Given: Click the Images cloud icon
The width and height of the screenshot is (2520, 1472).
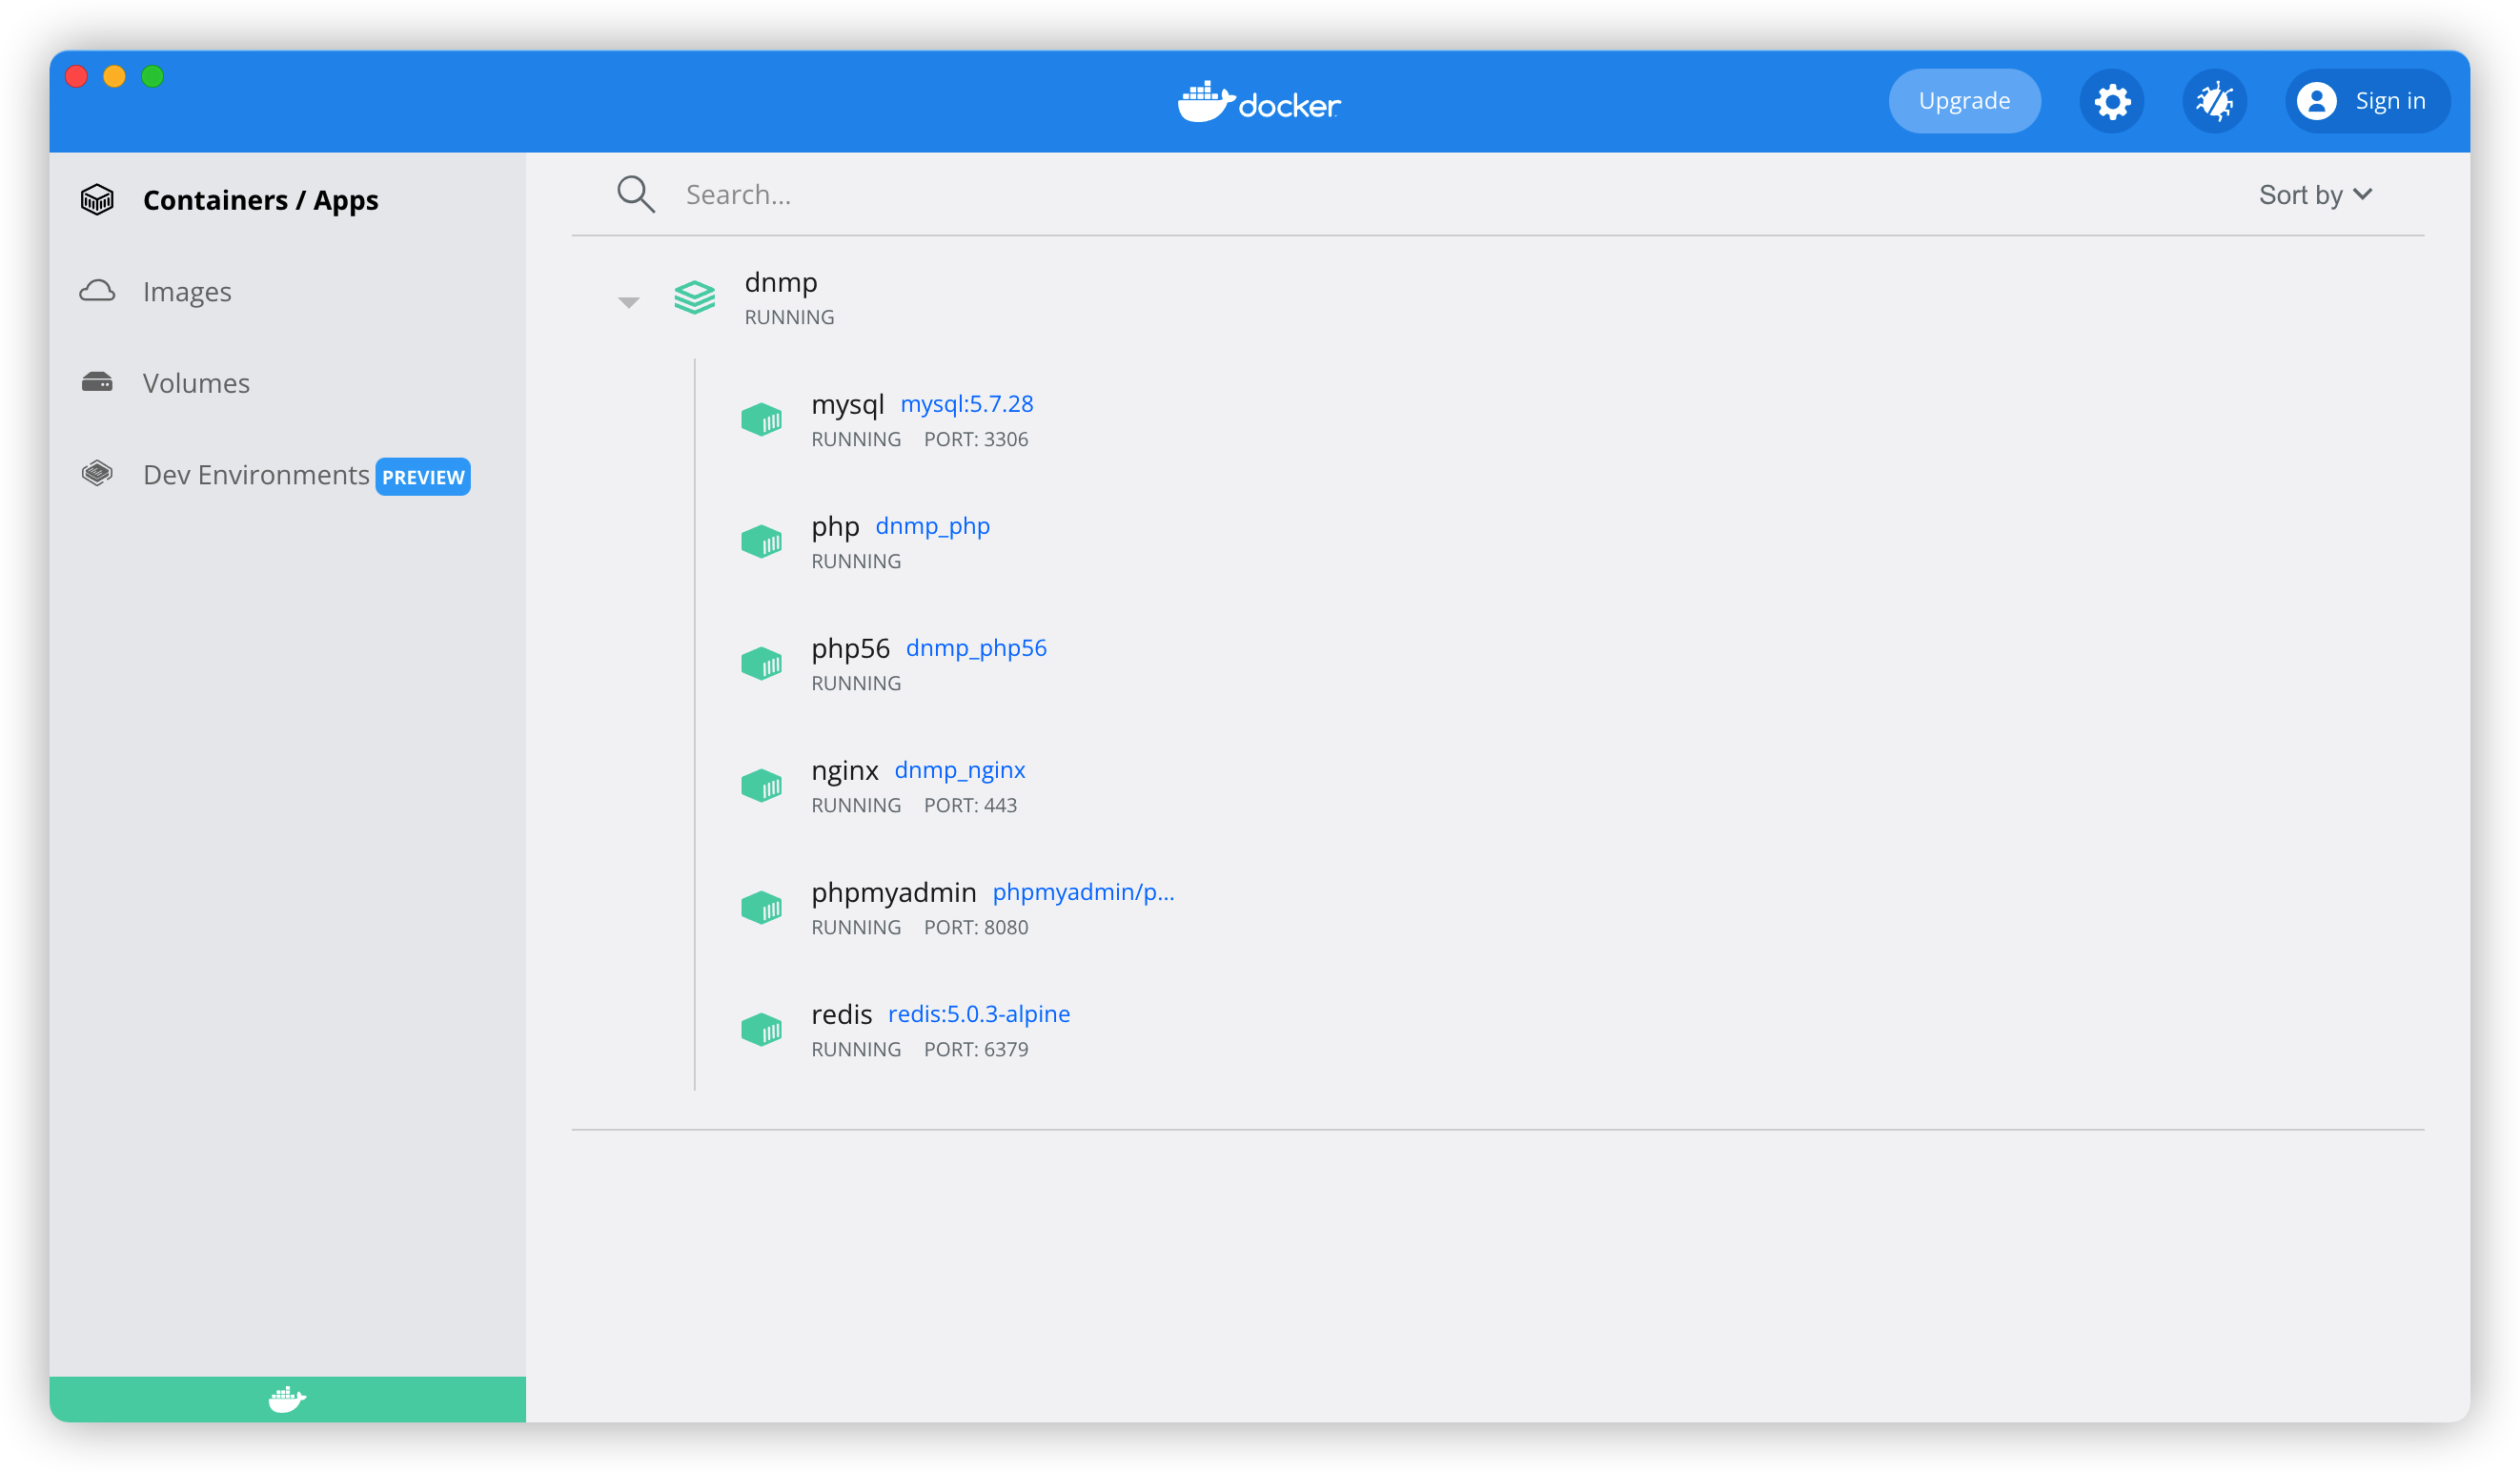Looking at the screenshot, I should 97,291.
